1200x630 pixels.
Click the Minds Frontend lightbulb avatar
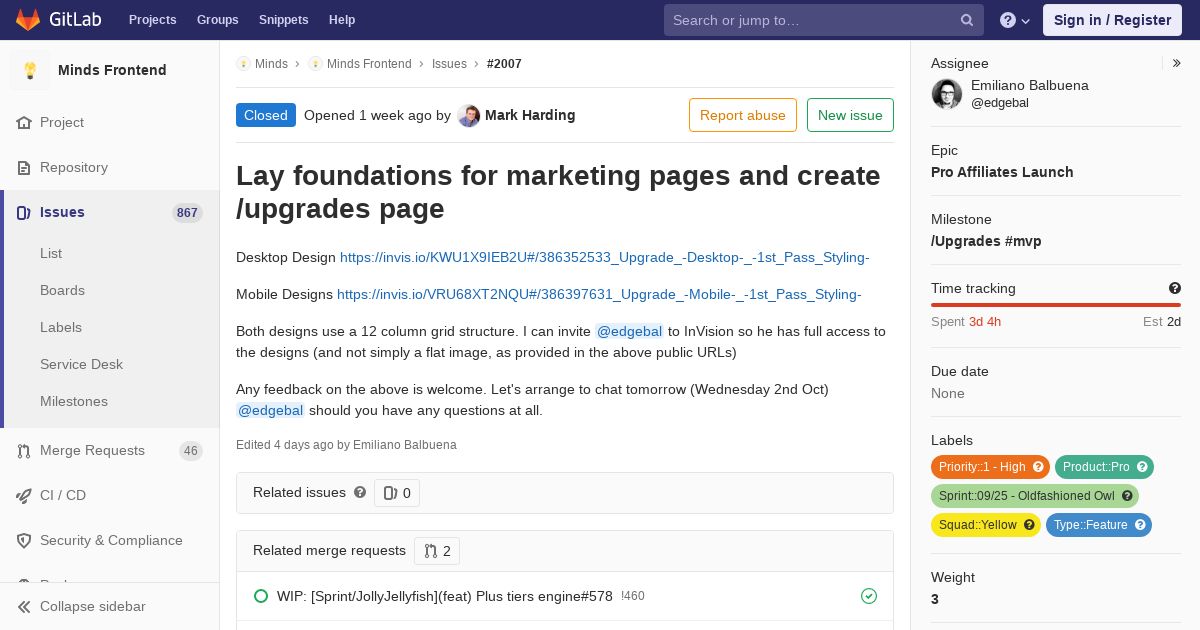[x=30, y=70]
